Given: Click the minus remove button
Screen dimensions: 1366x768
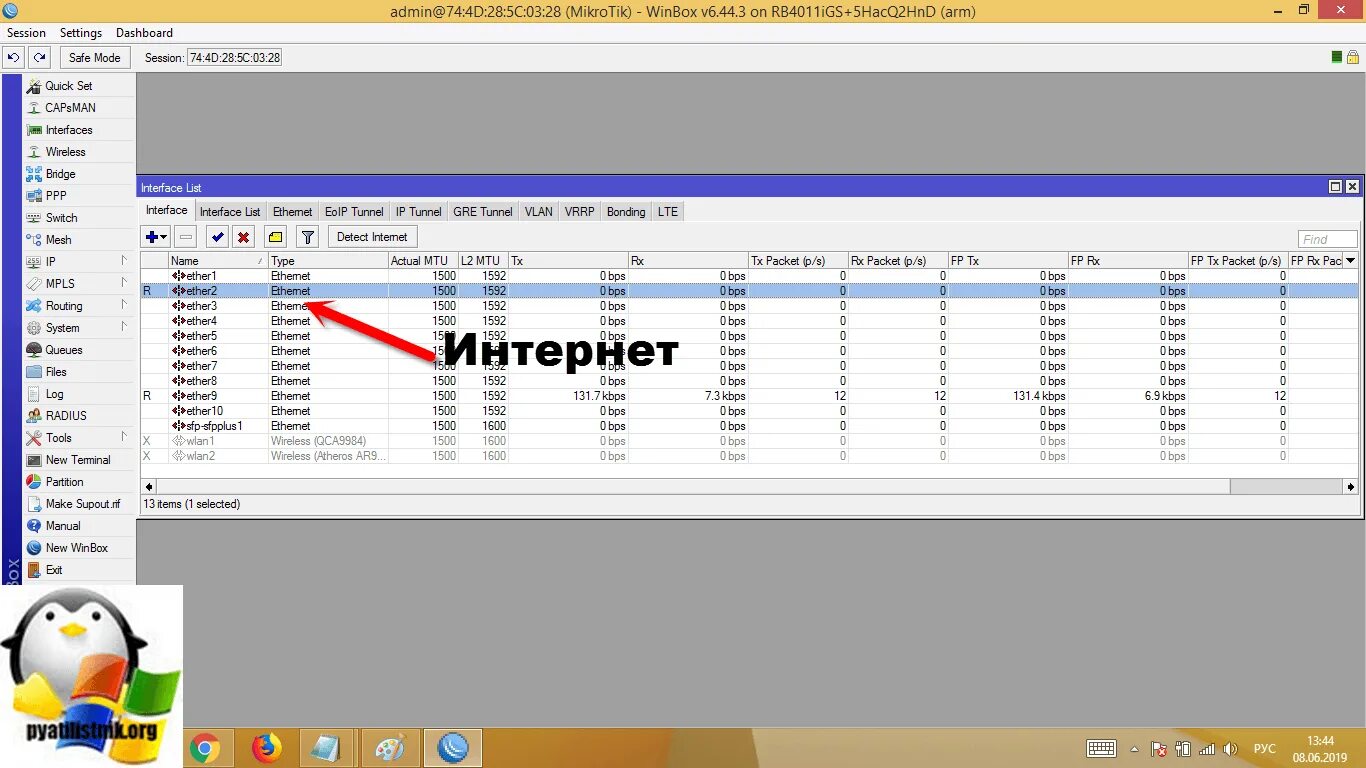Looking at the screenshot, I should point(185,237).
